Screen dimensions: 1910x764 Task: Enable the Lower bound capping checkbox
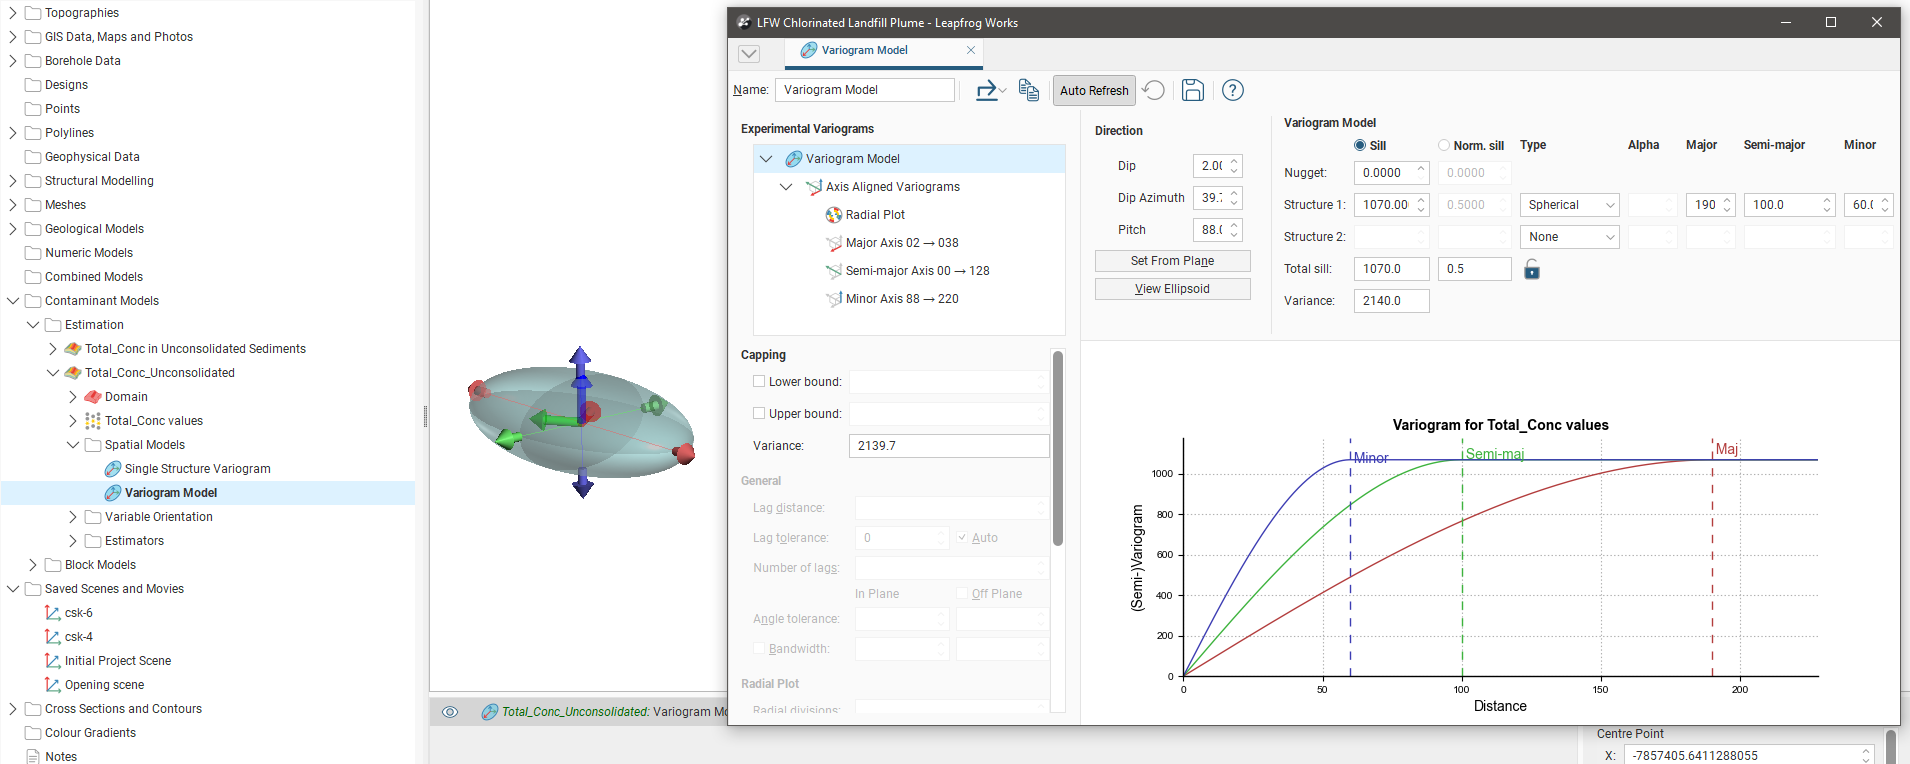[x=759, y=382]
